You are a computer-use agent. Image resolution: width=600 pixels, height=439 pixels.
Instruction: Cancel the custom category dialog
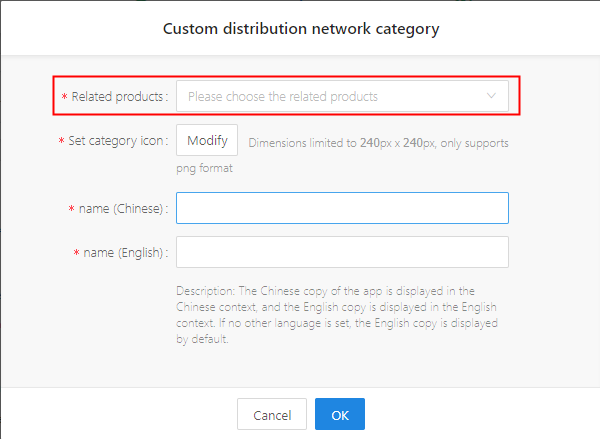tap(272, 415)
